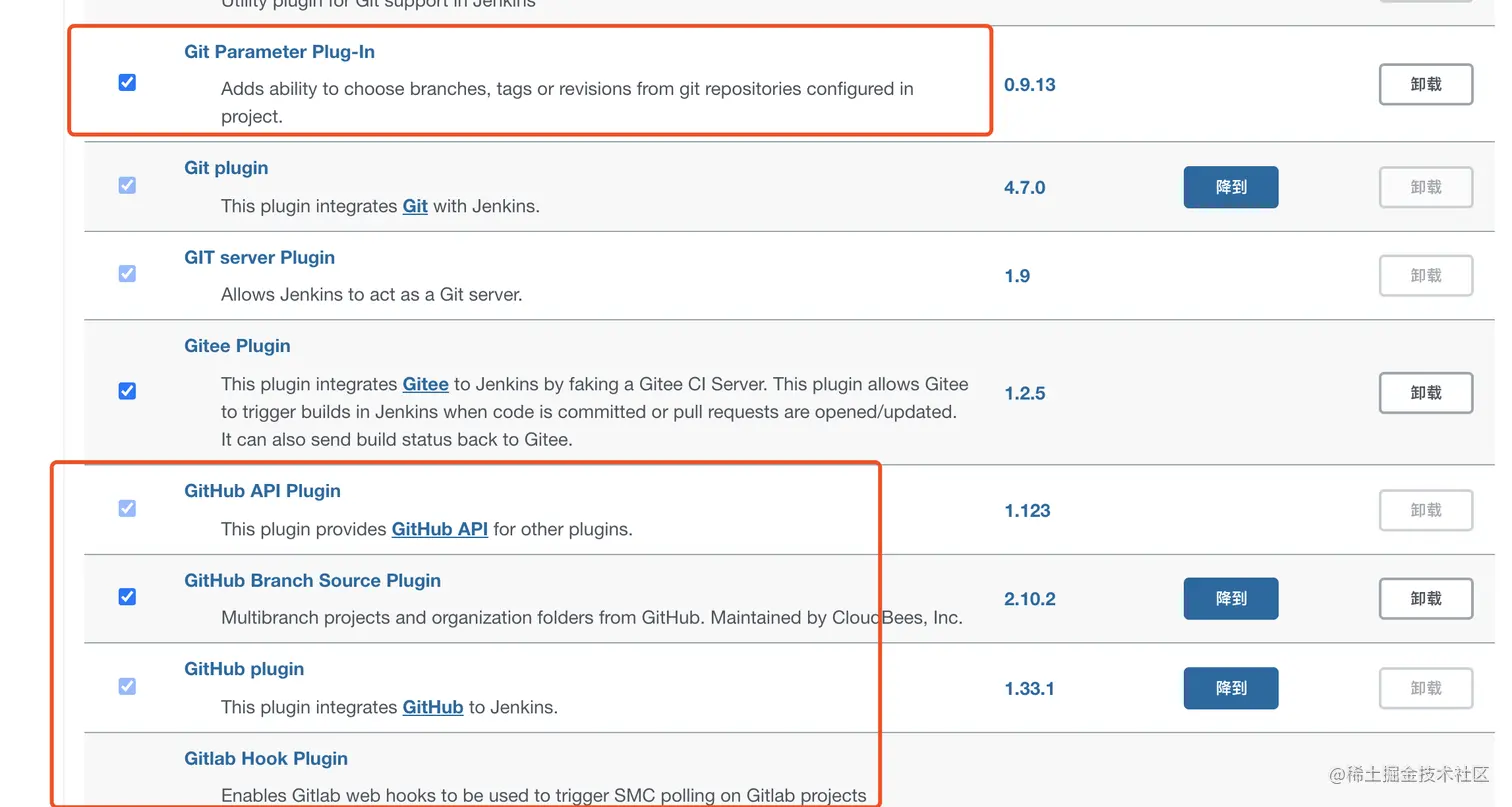This screenshot has width=1512, height=807.
Task: Uncheck the Gitee Plugin checkbox
Action: tap(127, 390)
